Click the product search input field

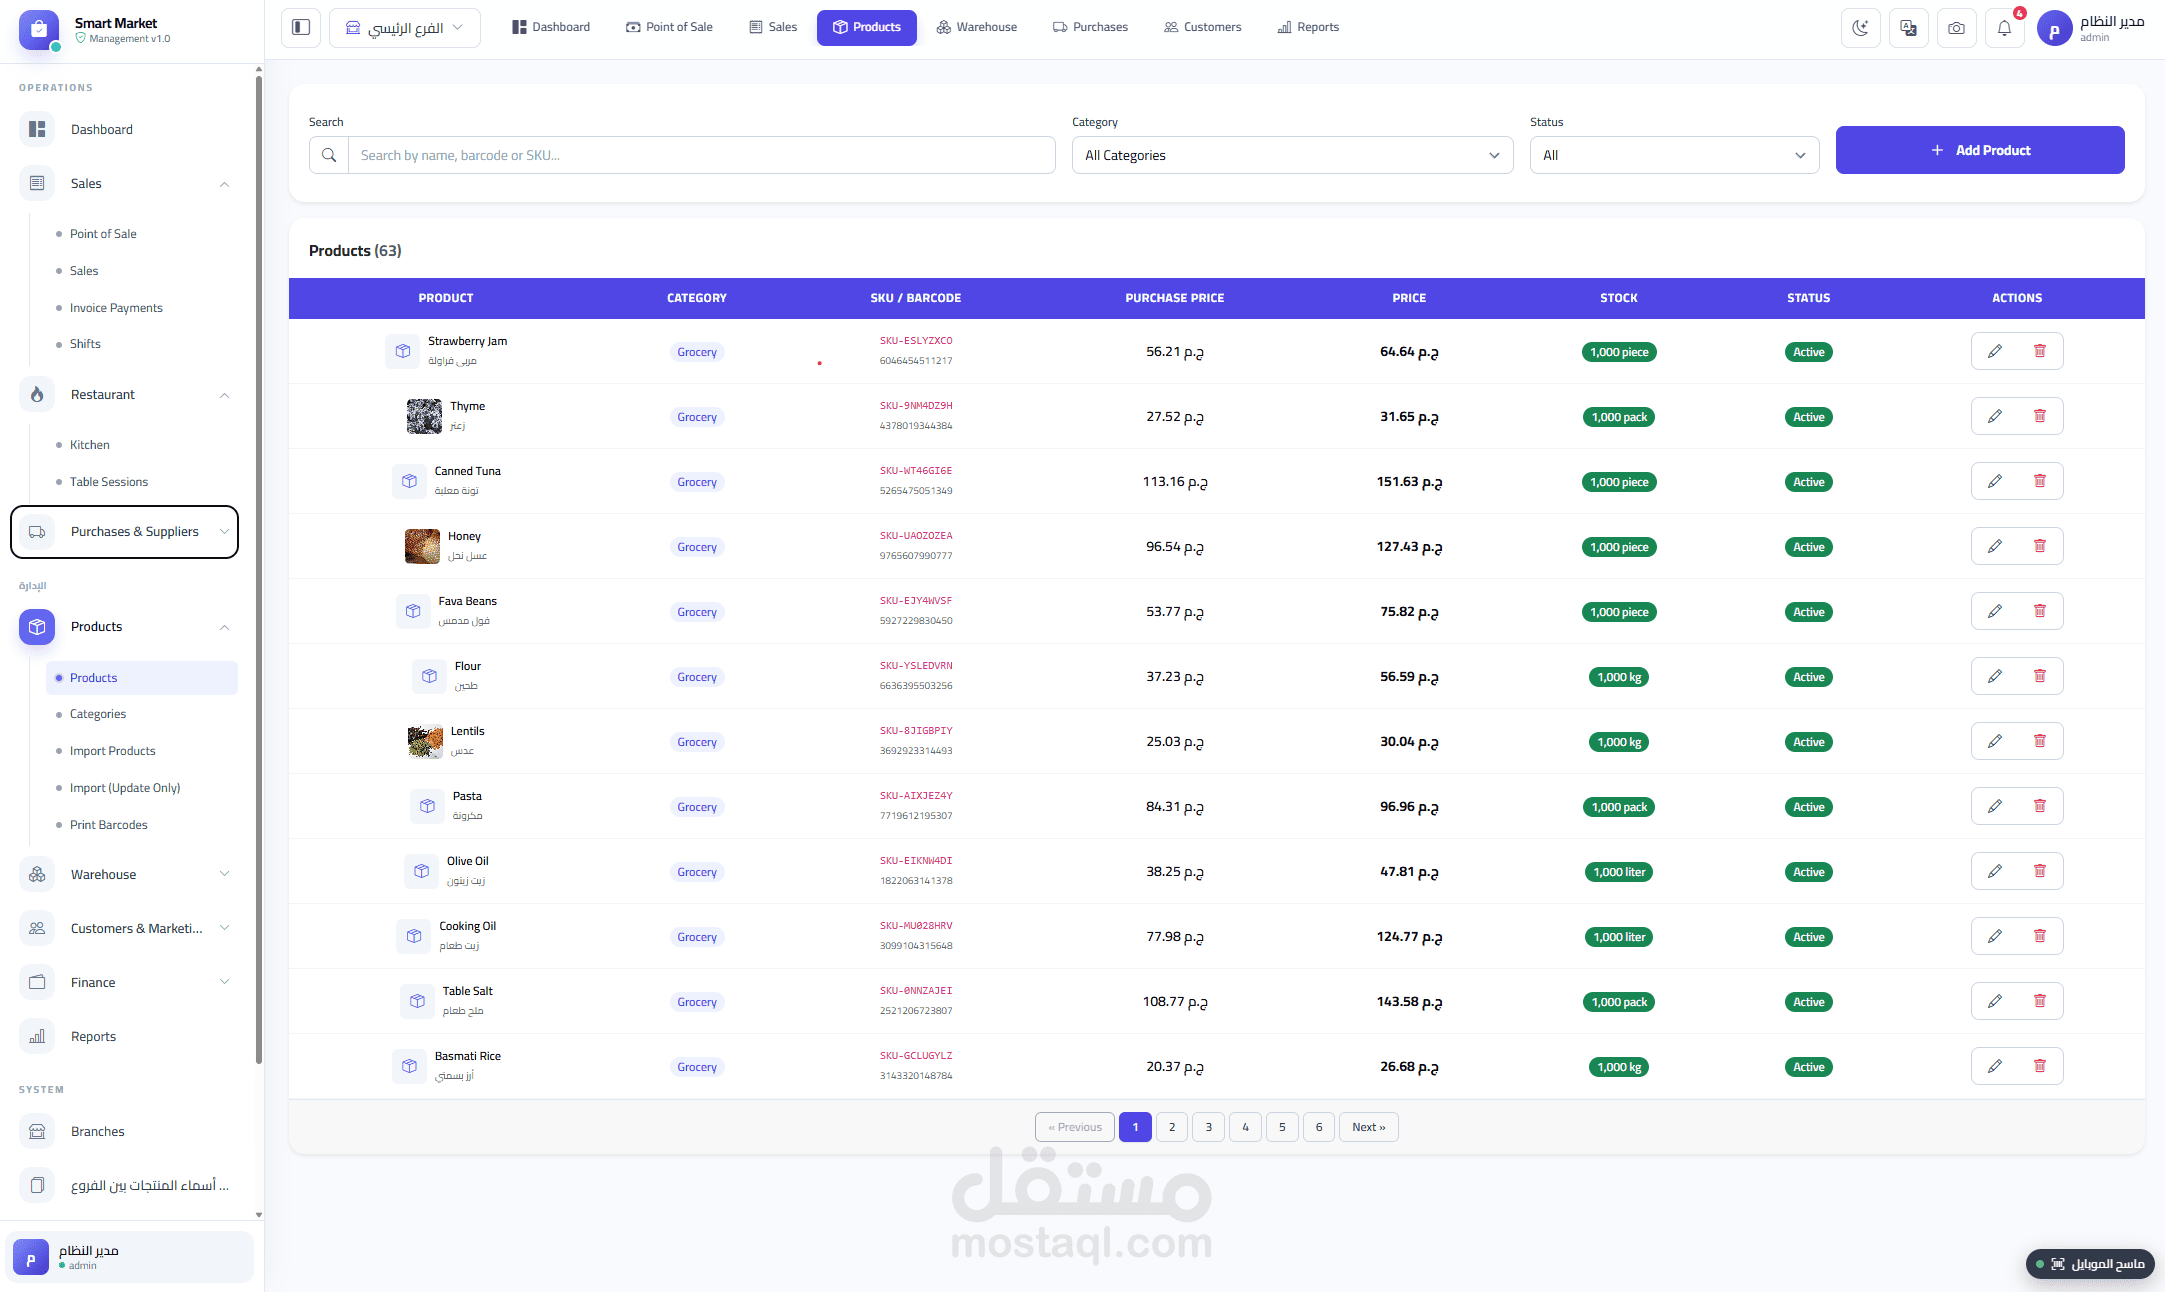(701, 155)
